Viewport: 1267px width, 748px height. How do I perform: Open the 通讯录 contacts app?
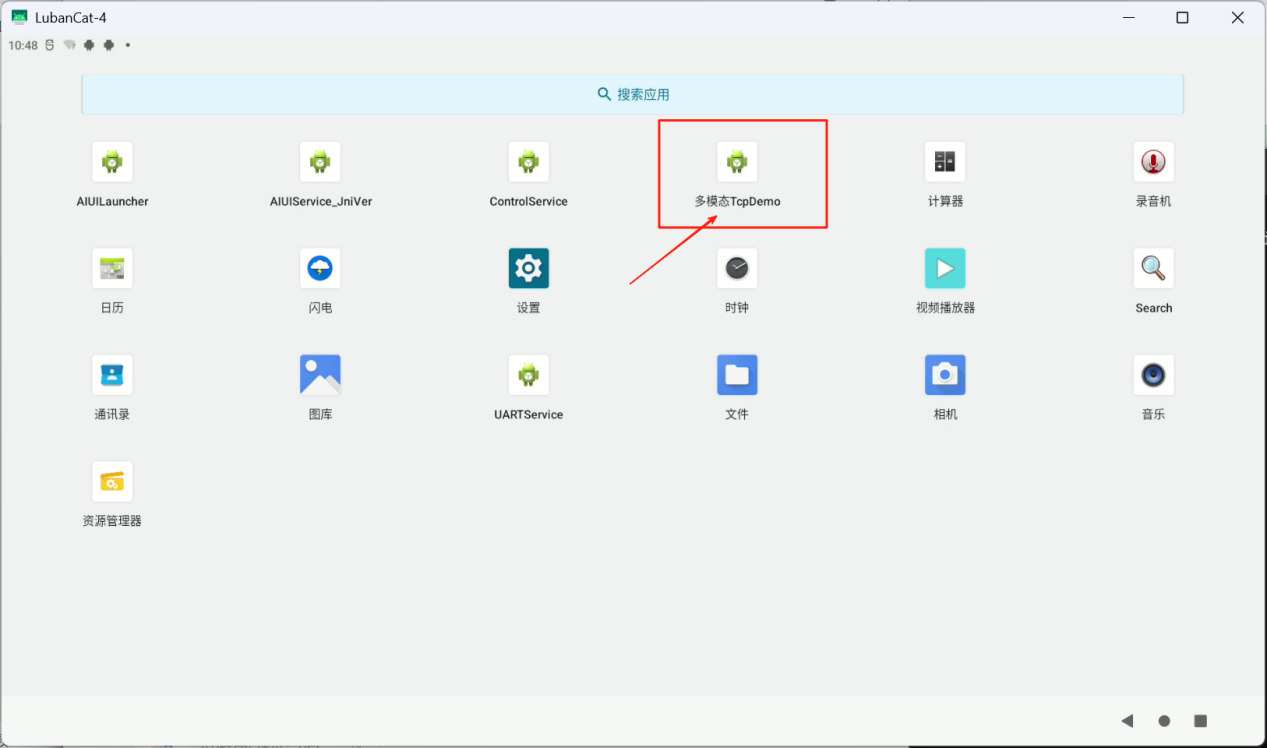112,375
